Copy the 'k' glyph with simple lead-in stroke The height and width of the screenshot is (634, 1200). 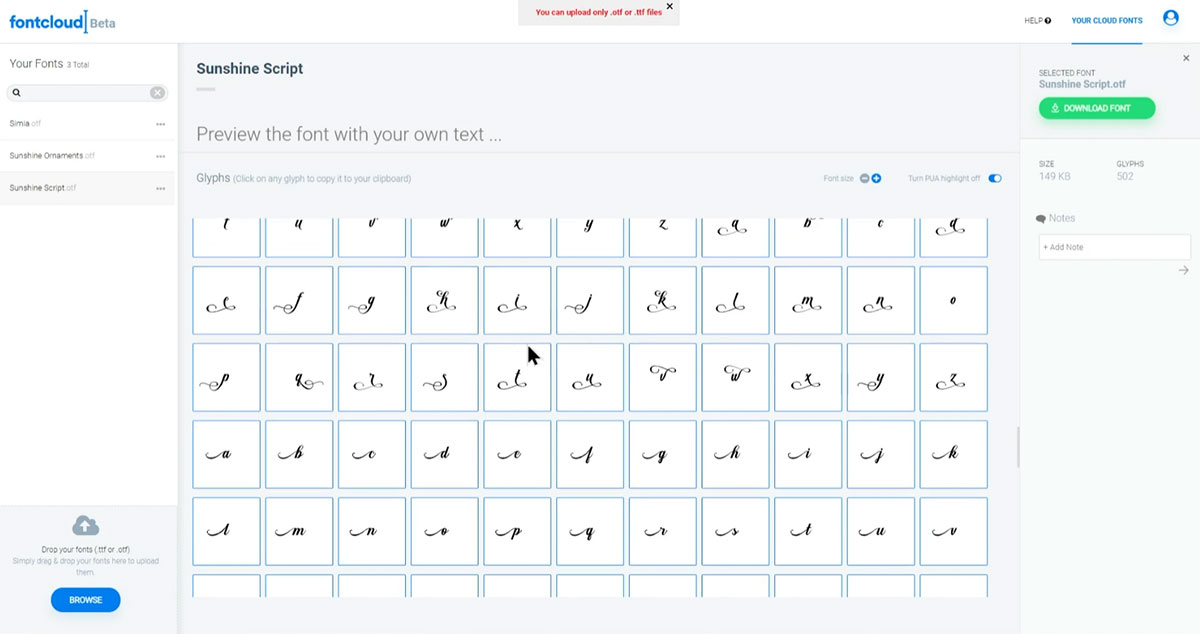(x=953, y=454)
